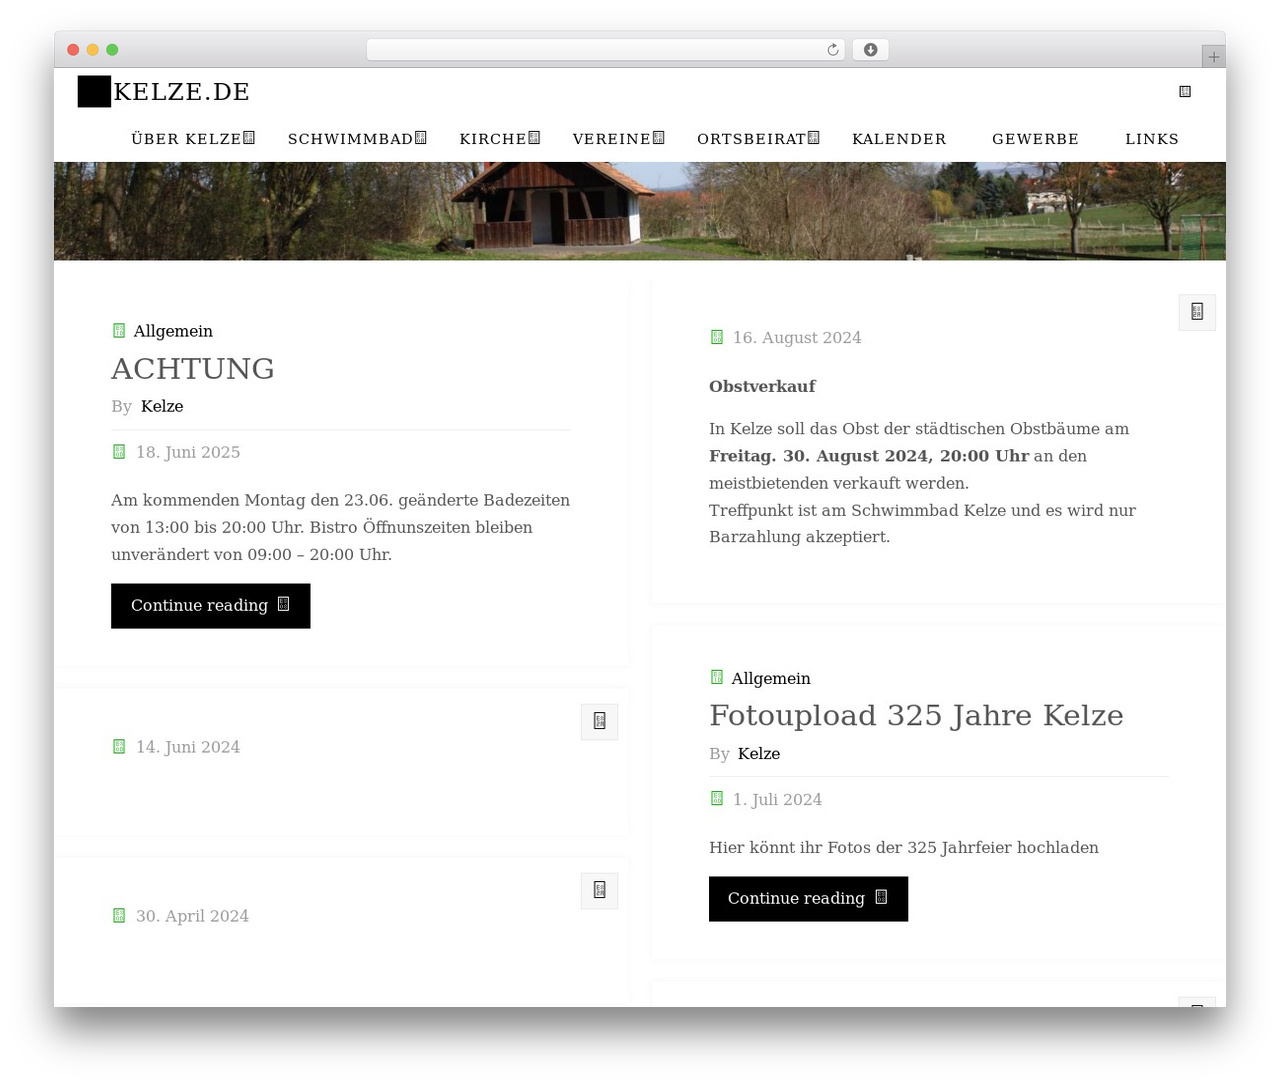Open the Fotoupload 325 Jahre Kelze title
The image size is (1280, 1084).
[x=916, y=716]
